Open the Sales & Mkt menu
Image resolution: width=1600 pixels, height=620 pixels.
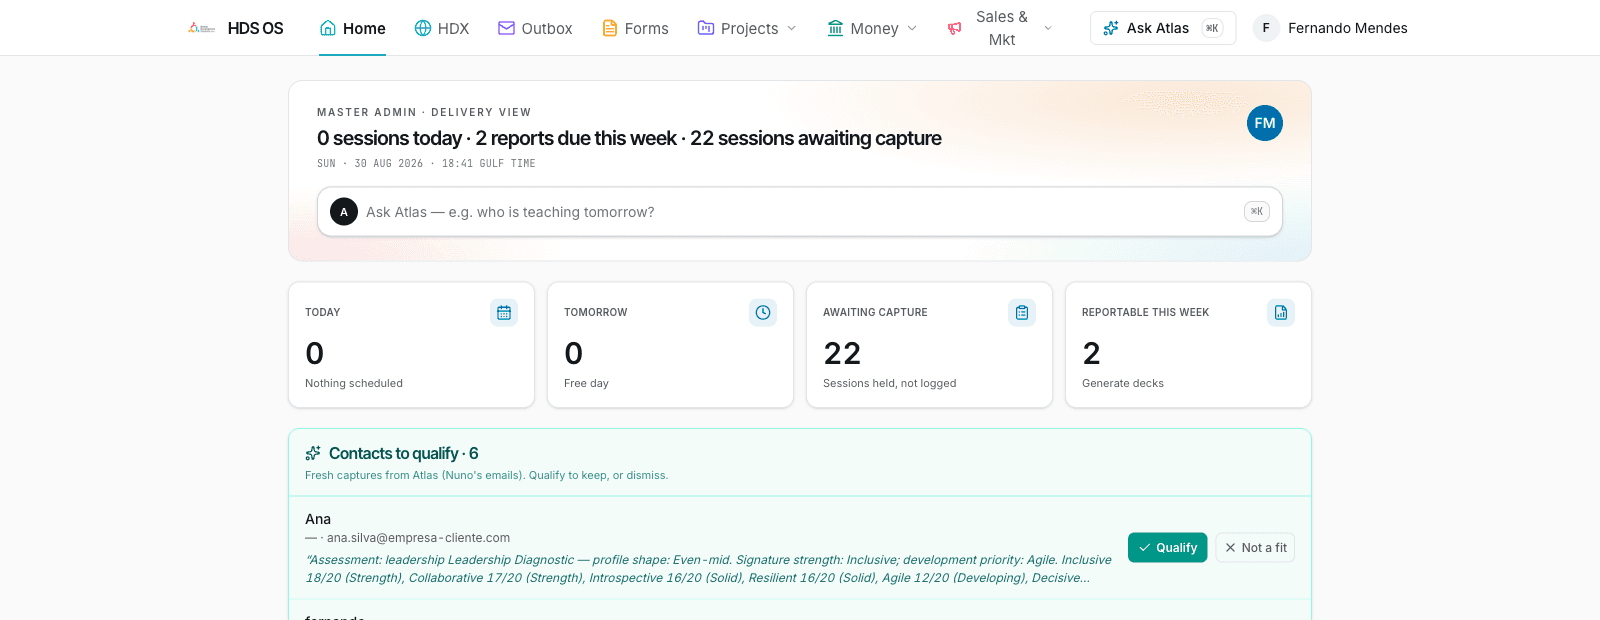[1000, 28]
